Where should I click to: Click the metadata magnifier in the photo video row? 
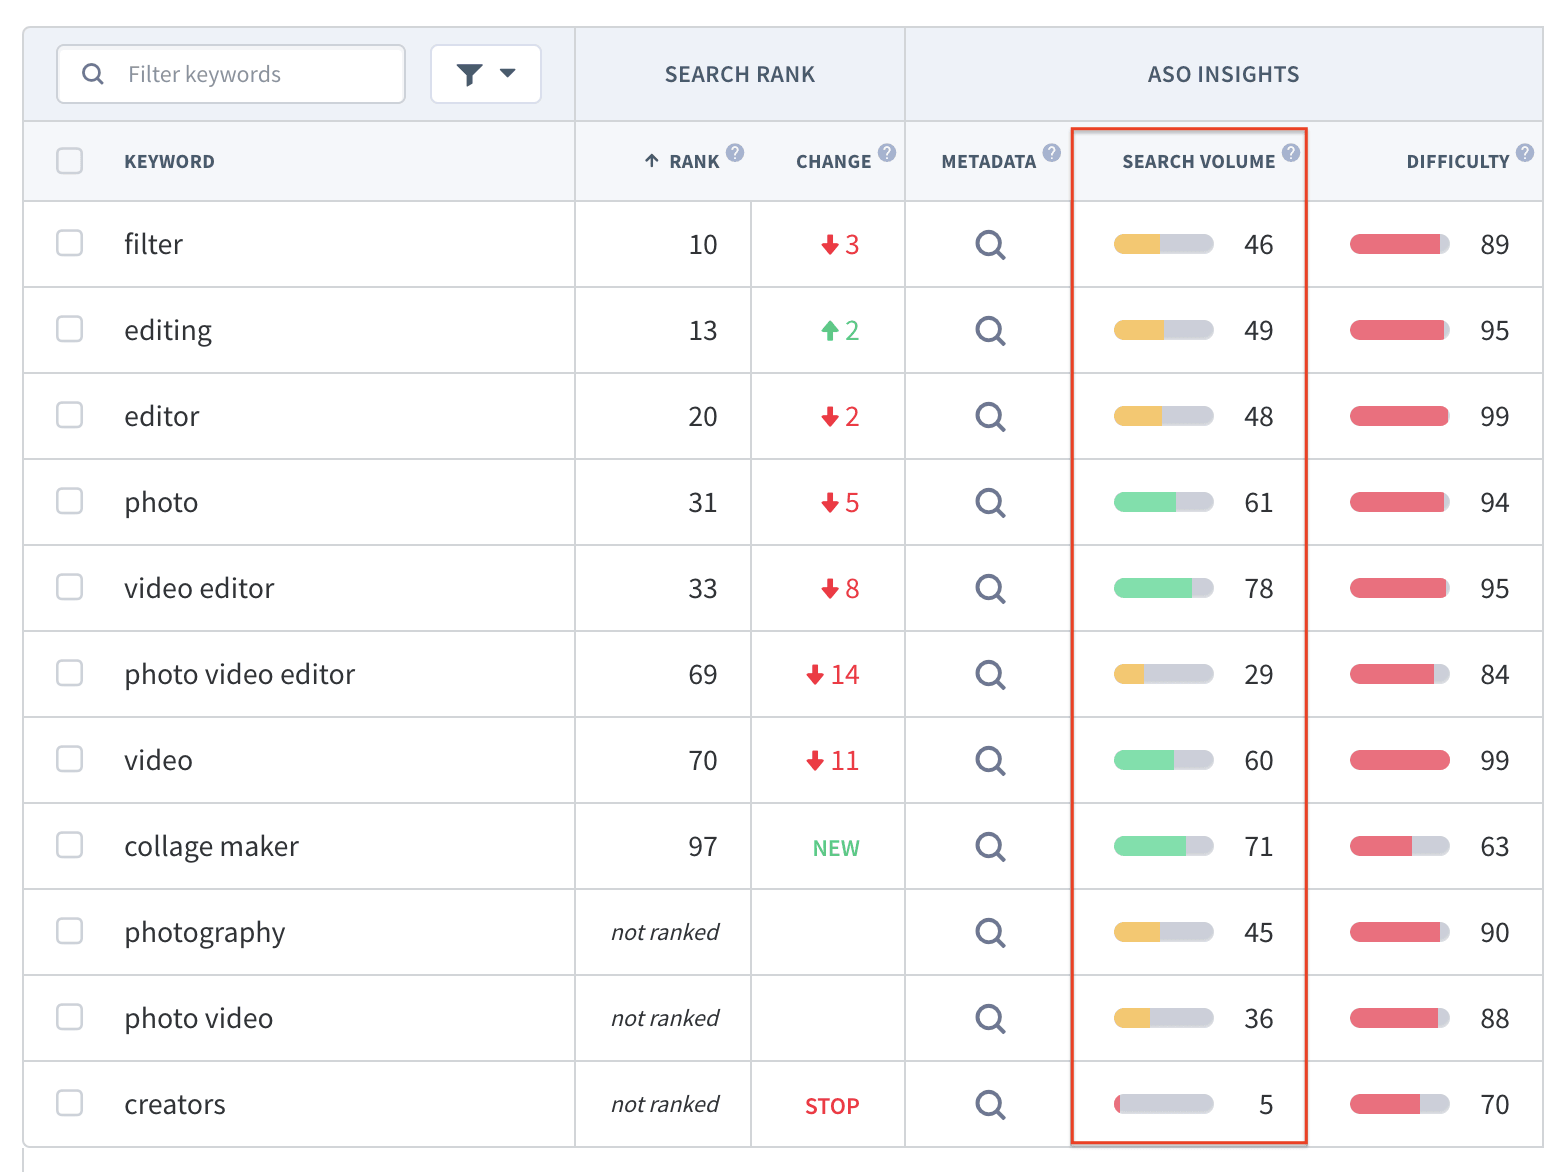[x=990, y=1018]
